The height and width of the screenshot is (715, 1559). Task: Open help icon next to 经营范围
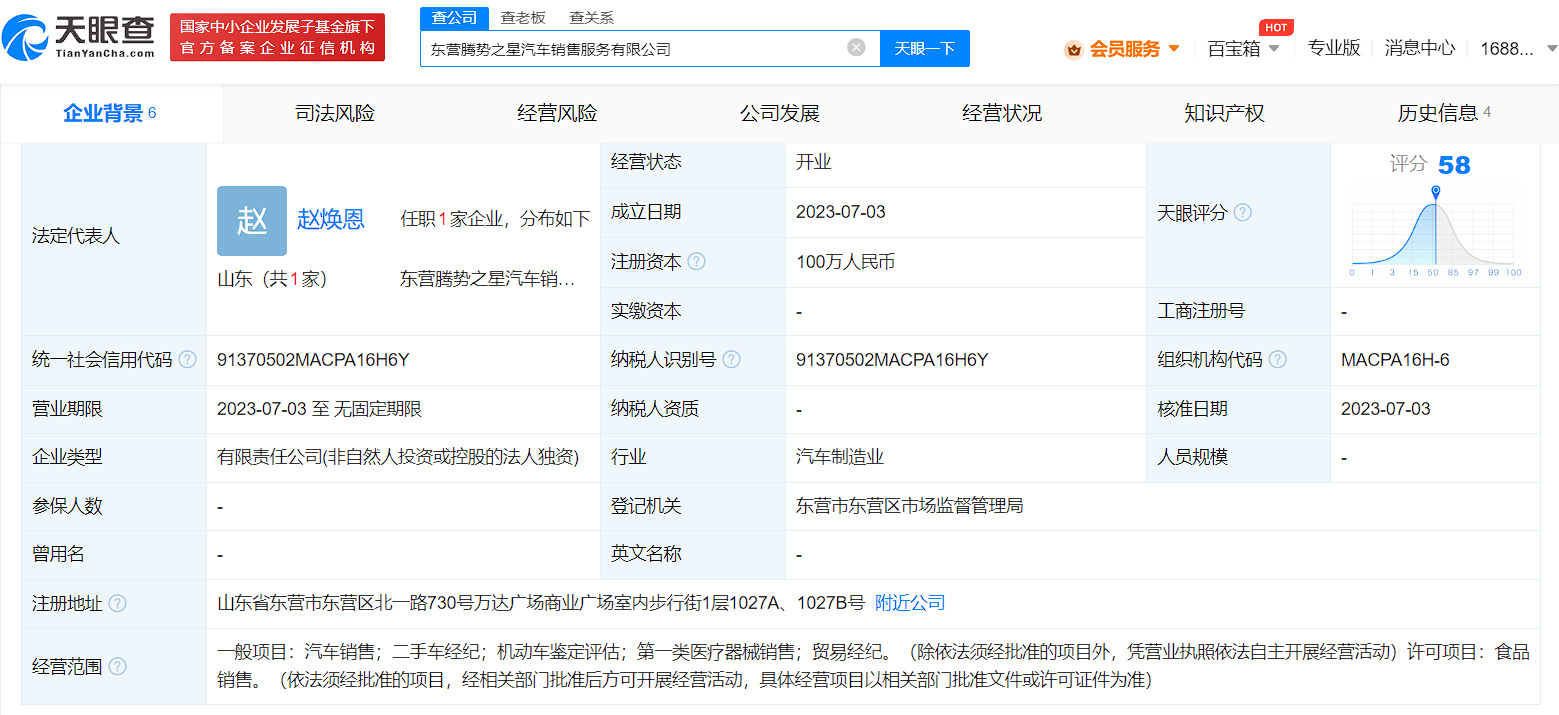point(117,666)
